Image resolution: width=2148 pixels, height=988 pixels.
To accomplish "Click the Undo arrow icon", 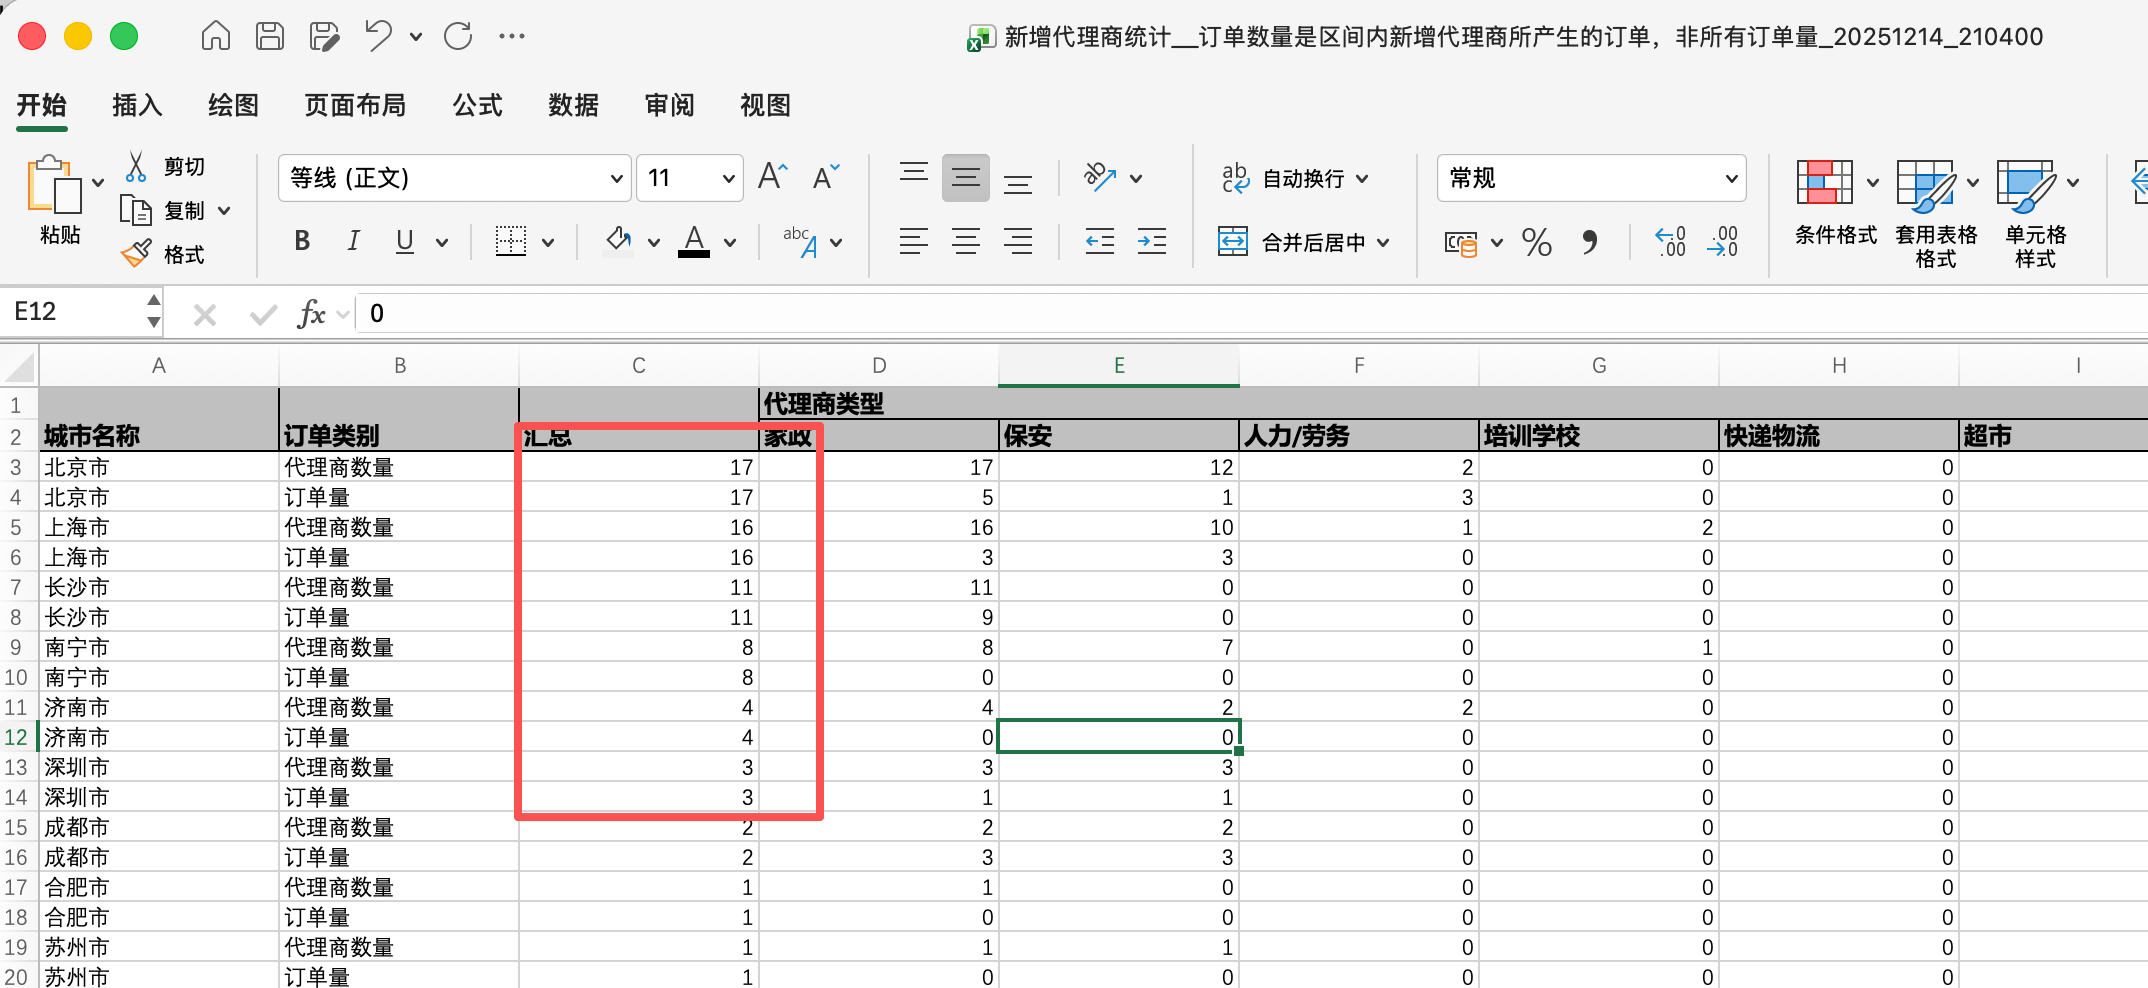I will [378, 37].
